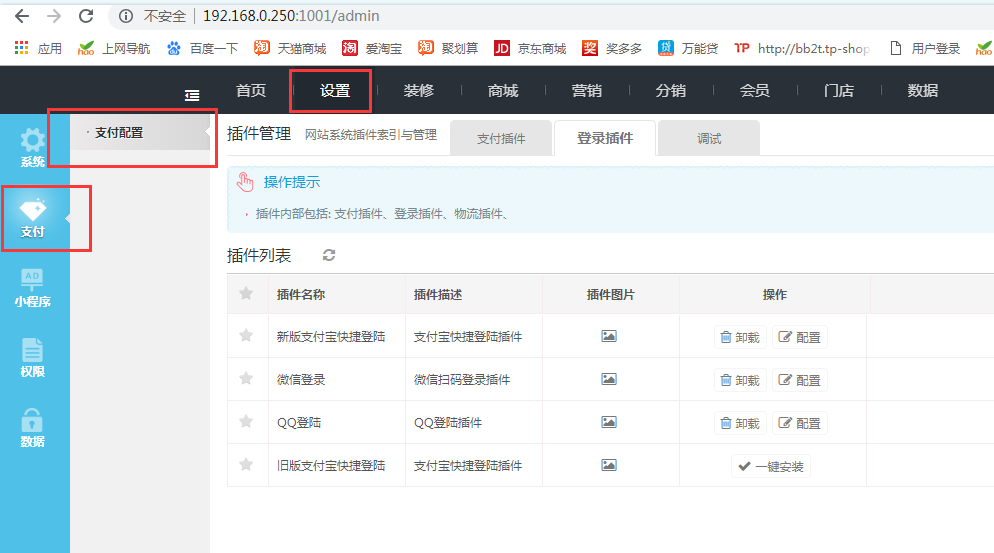Open the 系统 gear icon in sidebar

tap(33, 146)
